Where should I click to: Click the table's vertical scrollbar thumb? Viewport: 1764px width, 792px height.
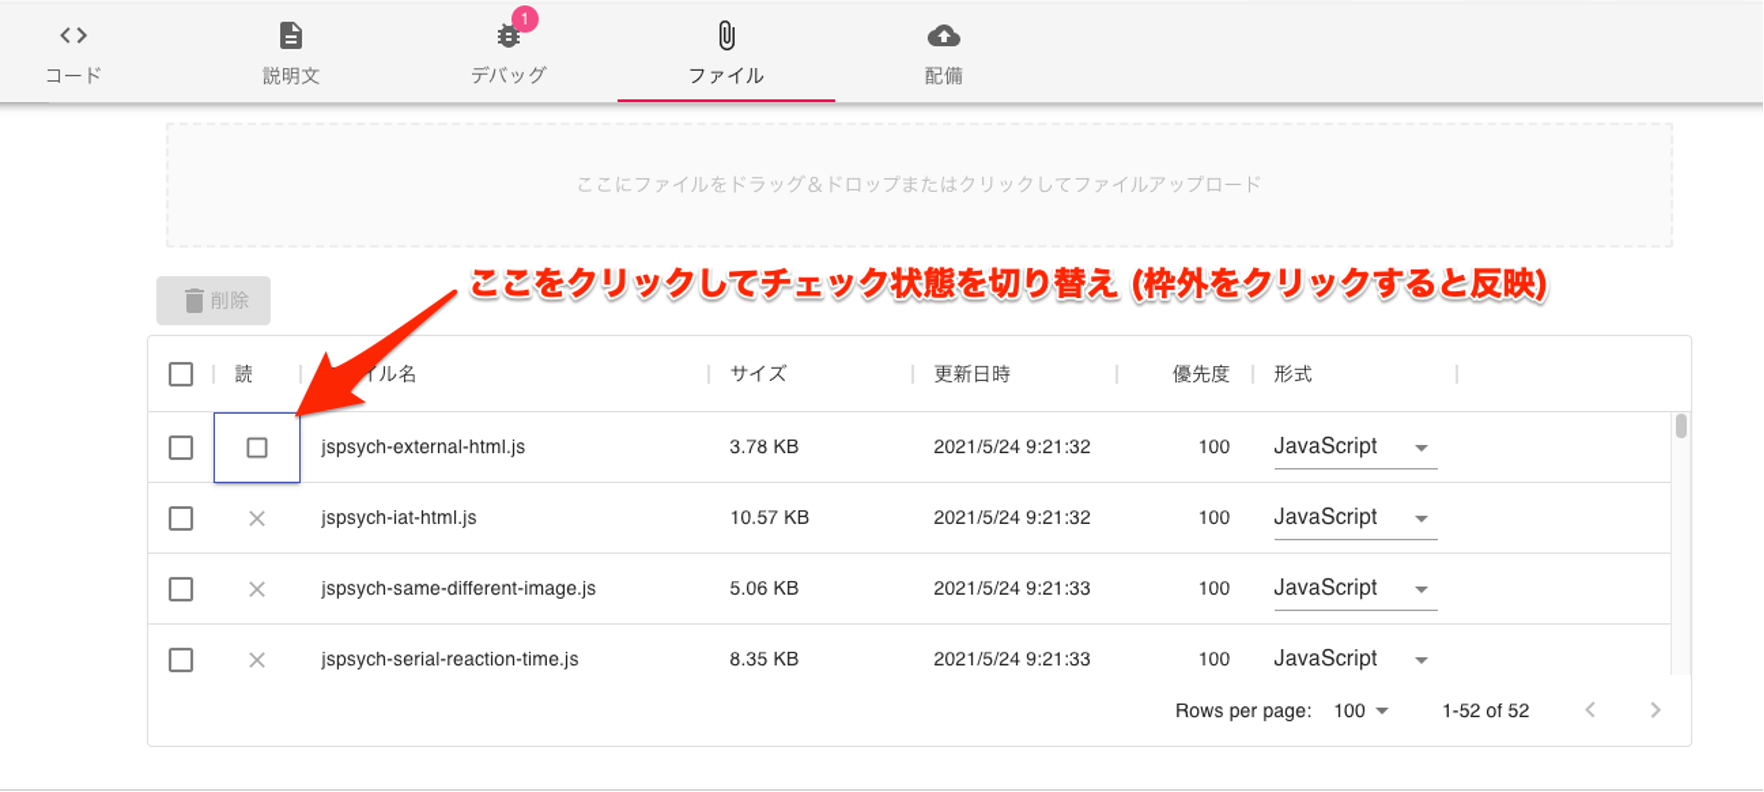click(x=1681, y=426)
